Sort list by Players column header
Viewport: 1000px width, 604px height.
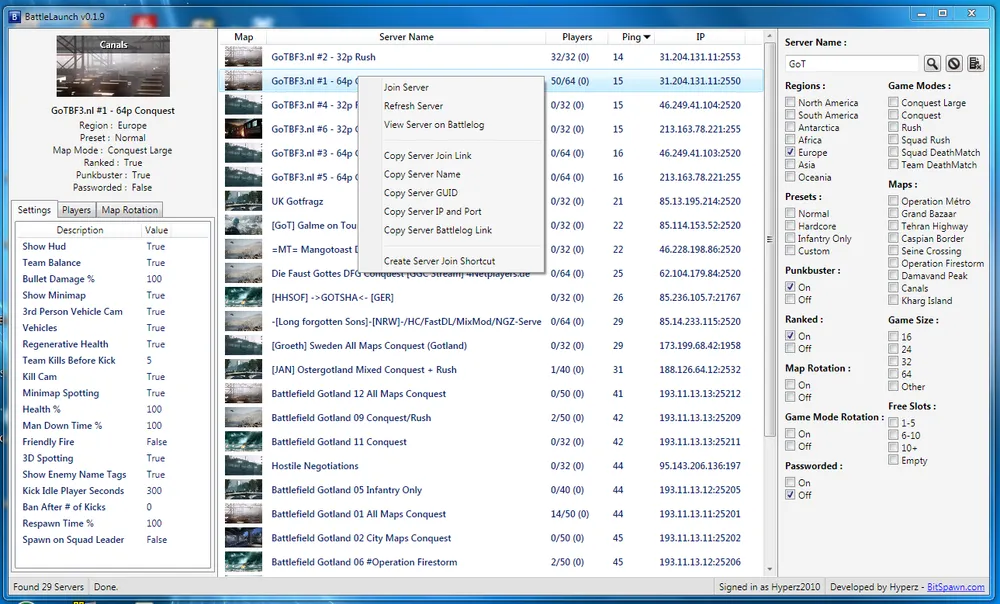click(x=577, y=37)
